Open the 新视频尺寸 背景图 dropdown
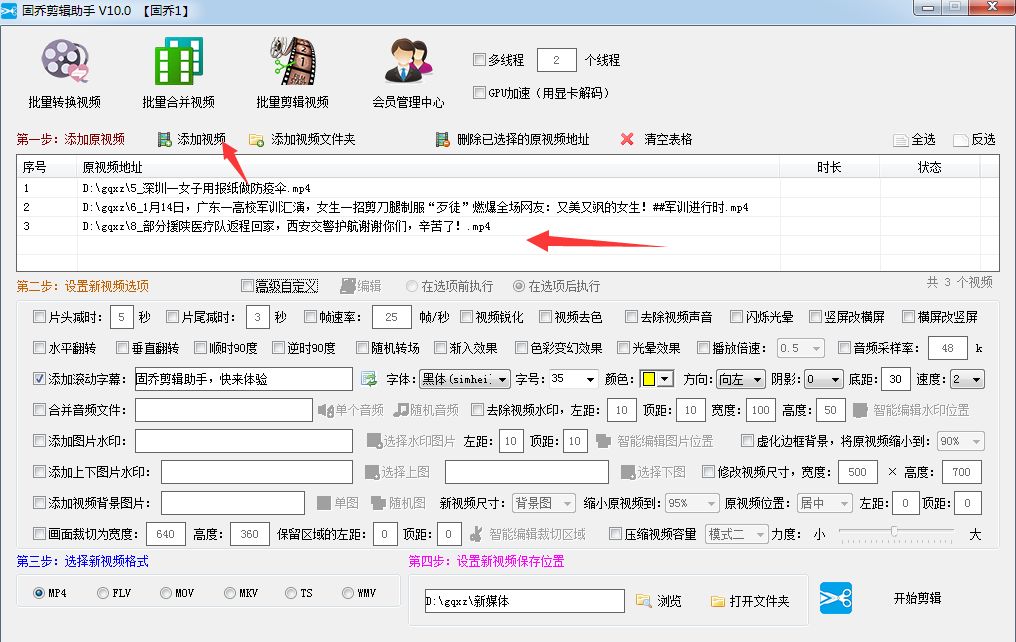 (544, 503)
